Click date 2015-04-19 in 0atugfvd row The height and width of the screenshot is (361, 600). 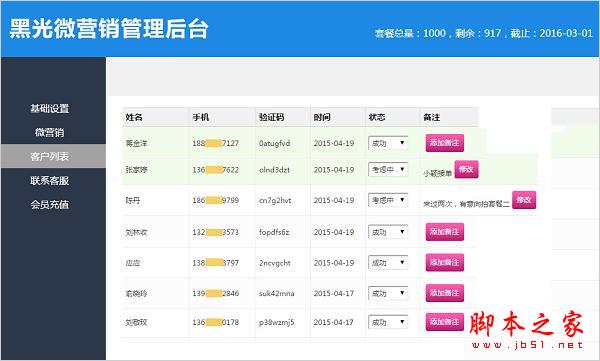(334, 144)
